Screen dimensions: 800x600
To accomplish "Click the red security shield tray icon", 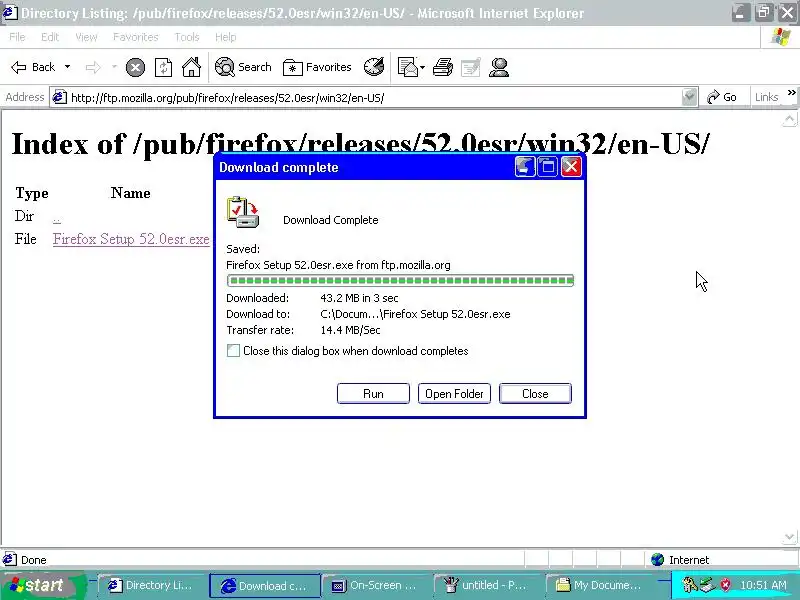I will [x=726, y=585].
